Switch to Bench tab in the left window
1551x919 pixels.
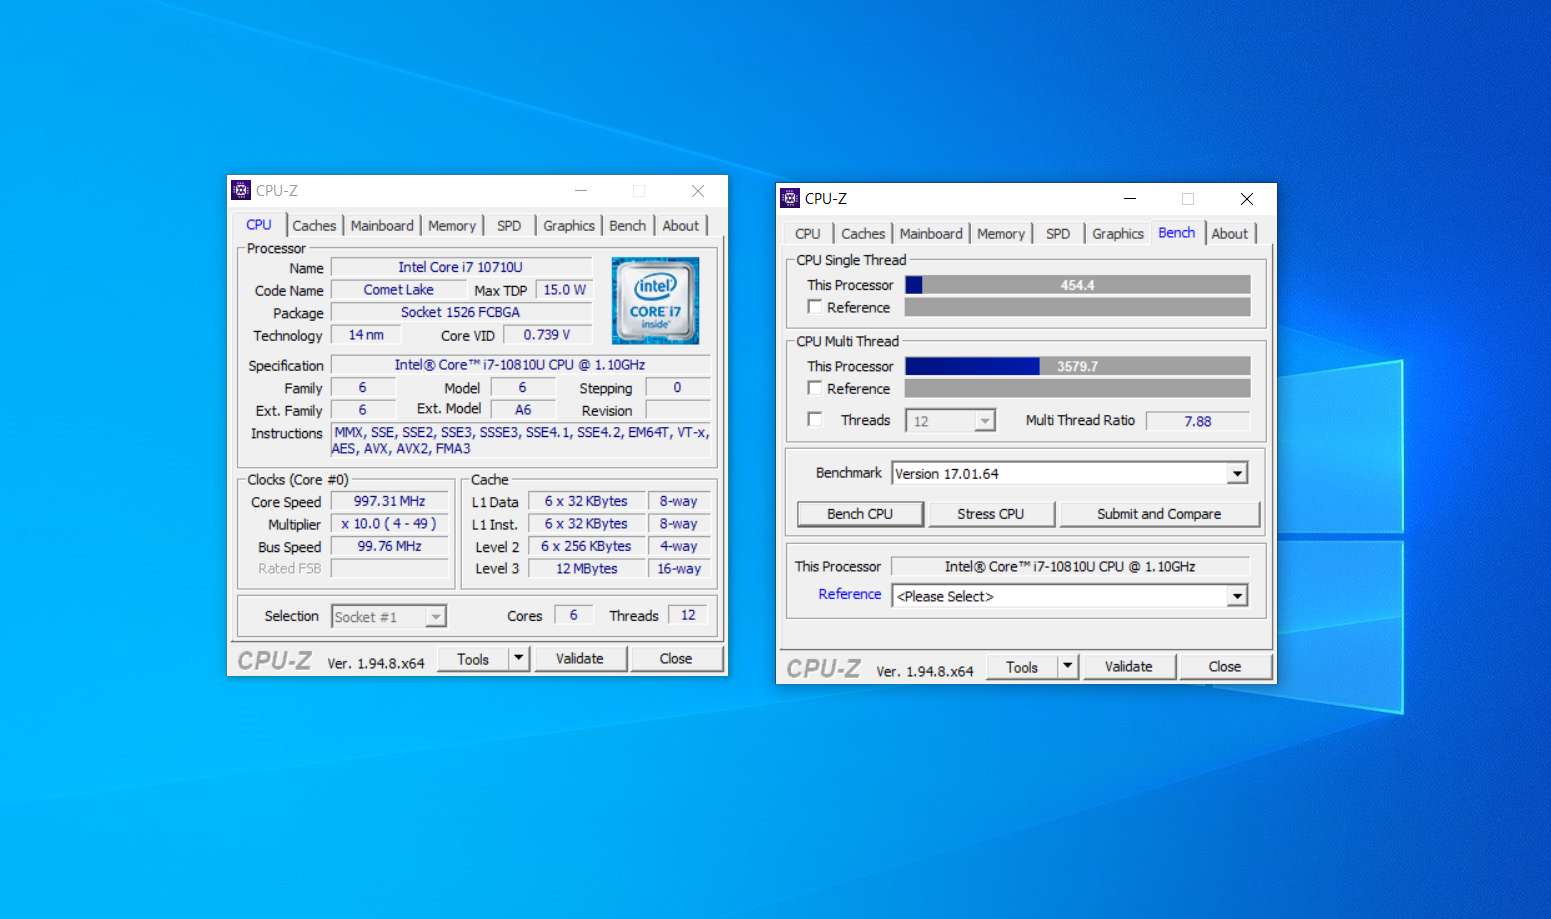click(x=628, y=226)
